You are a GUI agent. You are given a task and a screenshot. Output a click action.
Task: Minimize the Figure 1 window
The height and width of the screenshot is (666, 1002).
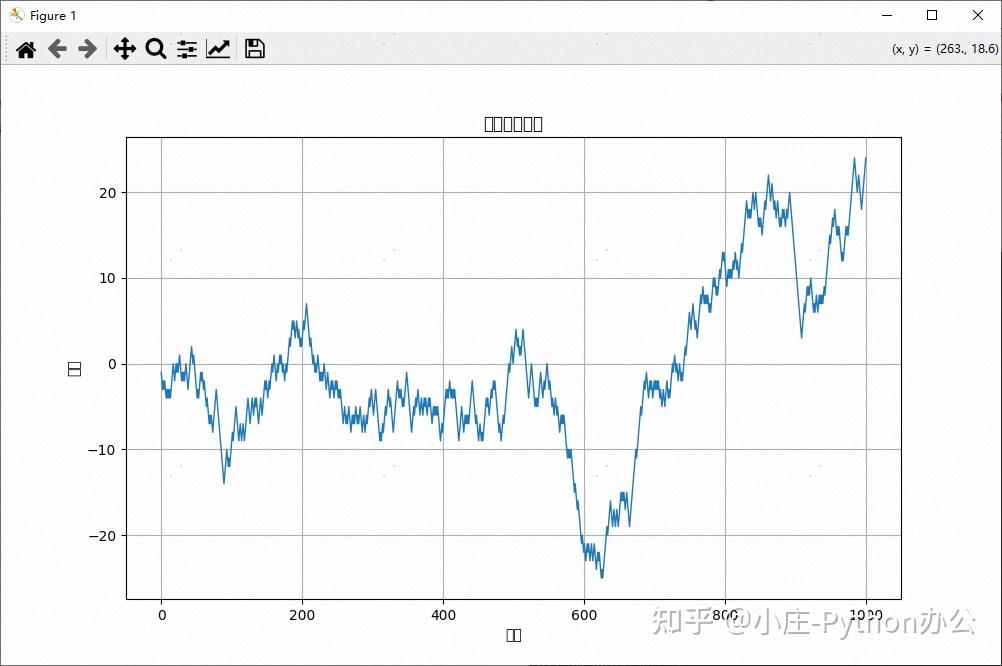click(x=886, y=15)
